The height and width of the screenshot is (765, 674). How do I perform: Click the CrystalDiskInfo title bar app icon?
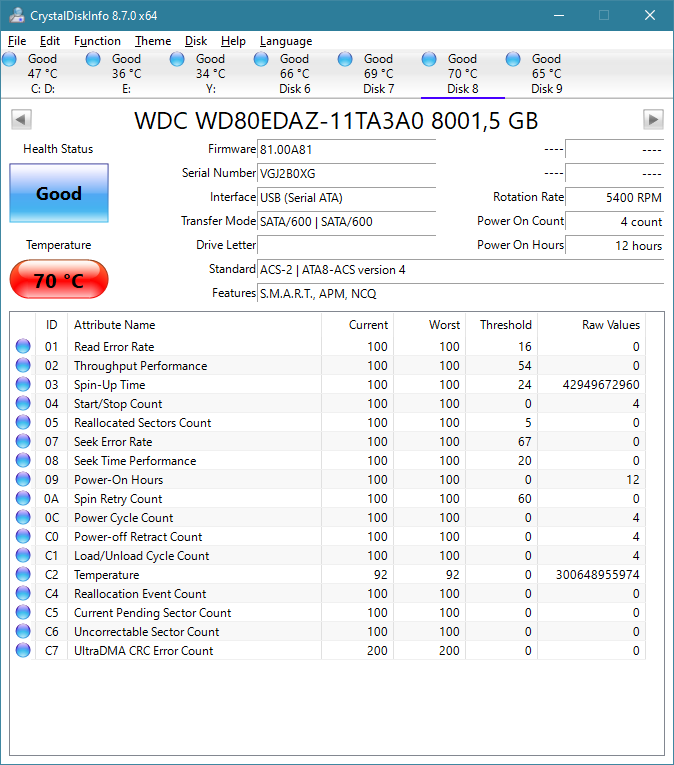click(x=17, y=15)
